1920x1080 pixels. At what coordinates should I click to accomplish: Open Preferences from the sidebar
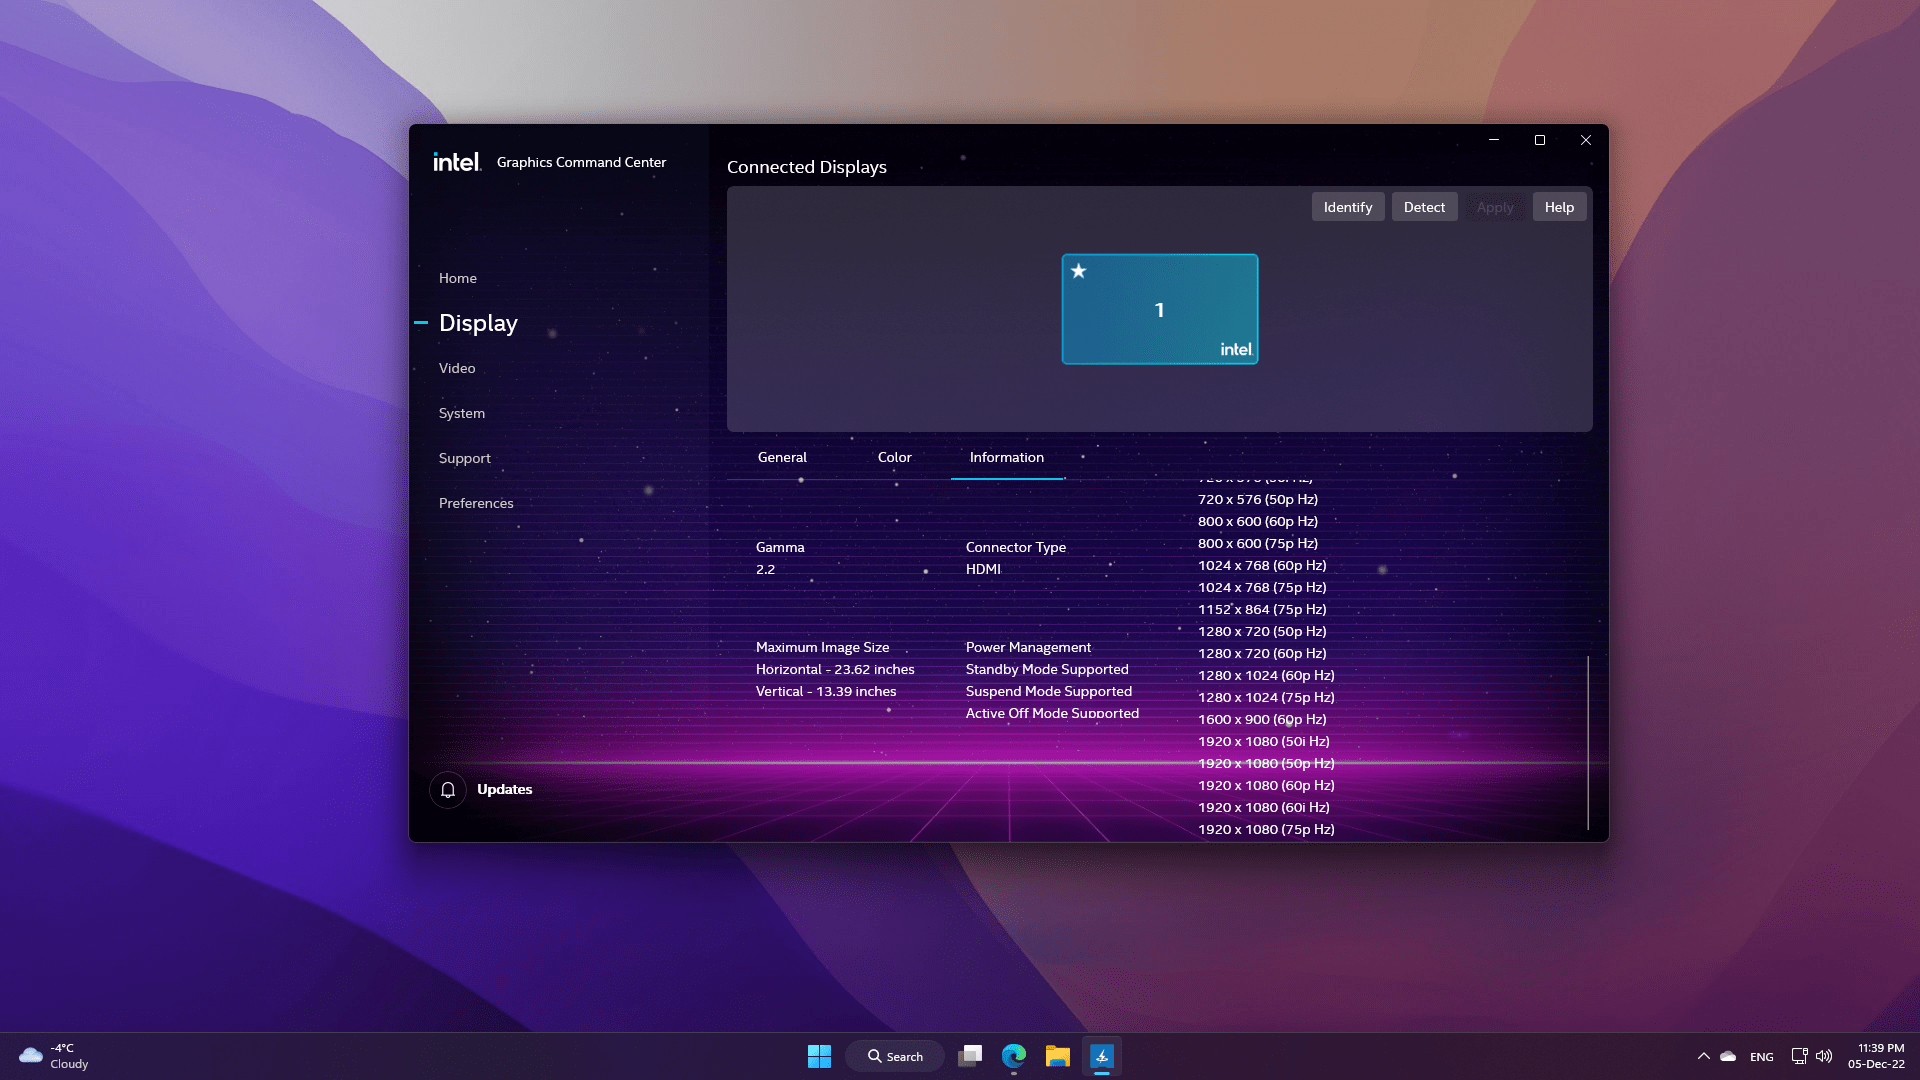click(476, 503)
